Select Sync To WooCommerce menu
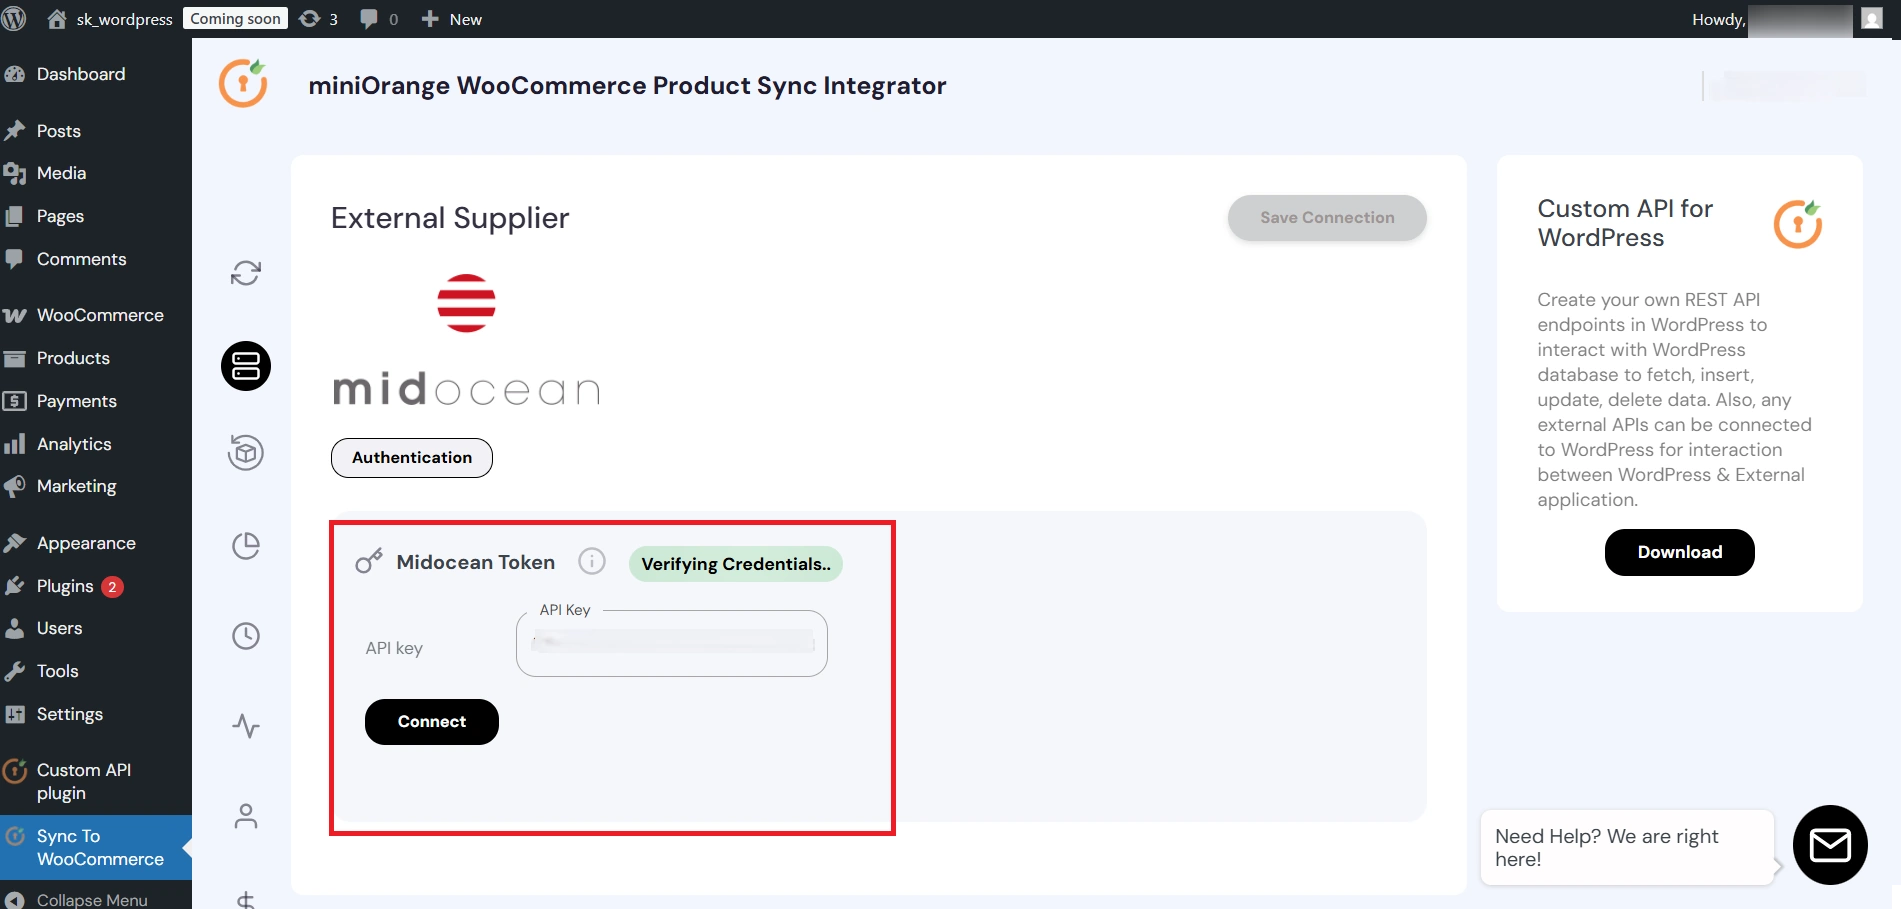This screenshot has height=909, width=1901. point(96,847)
